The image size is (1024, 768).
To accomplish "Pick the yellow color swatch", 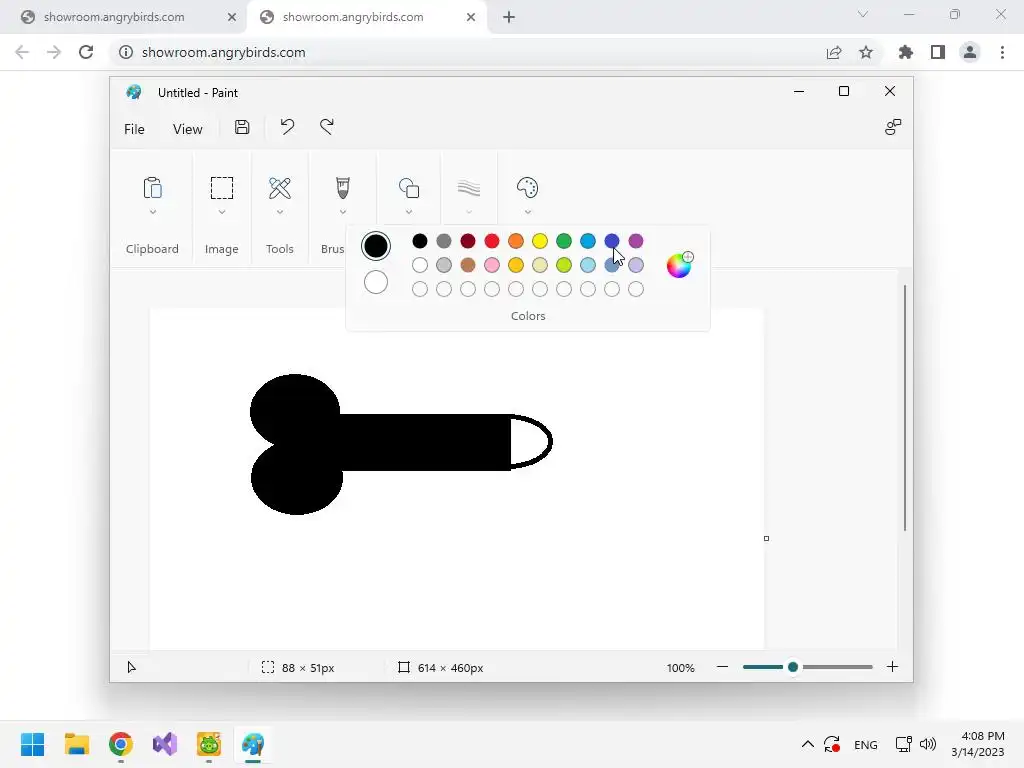I will point(539,241).
